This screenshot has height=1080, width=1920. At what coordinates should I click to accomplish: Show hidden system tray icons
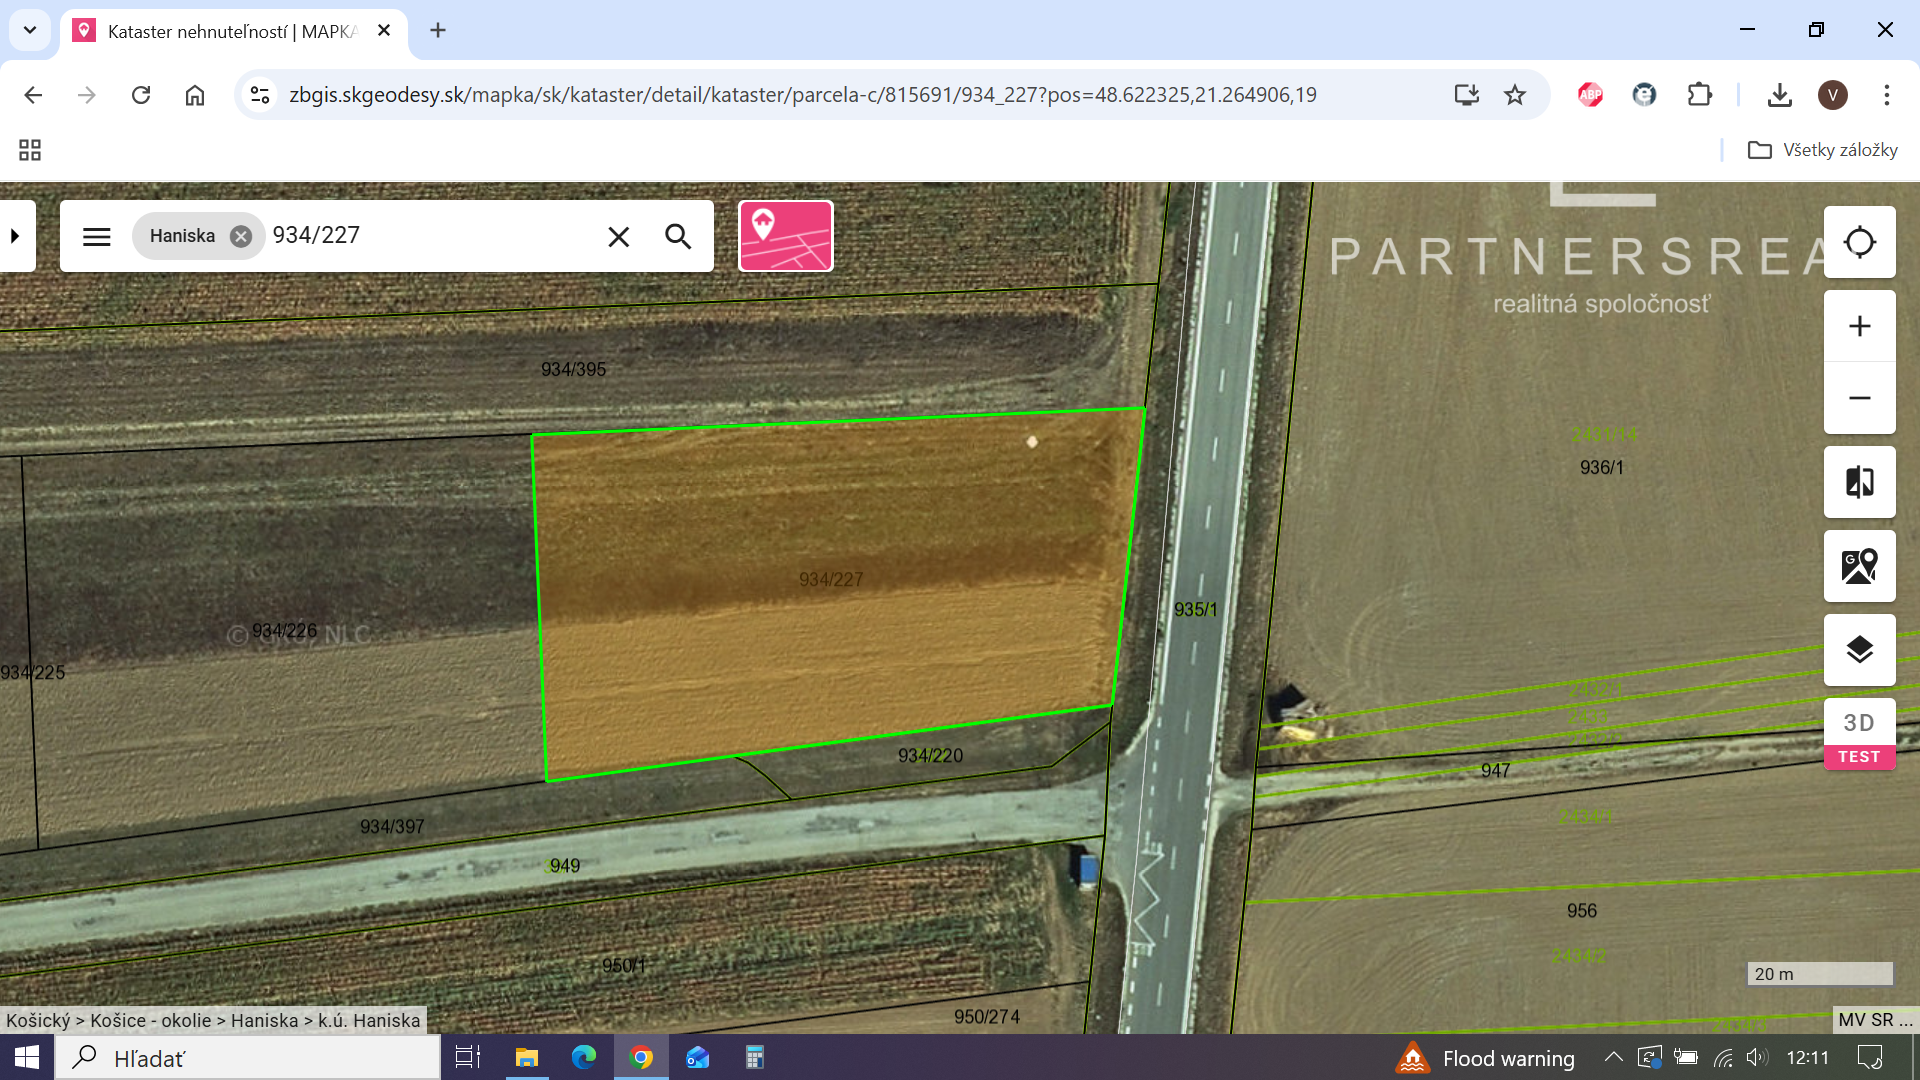(1613, 1057)
